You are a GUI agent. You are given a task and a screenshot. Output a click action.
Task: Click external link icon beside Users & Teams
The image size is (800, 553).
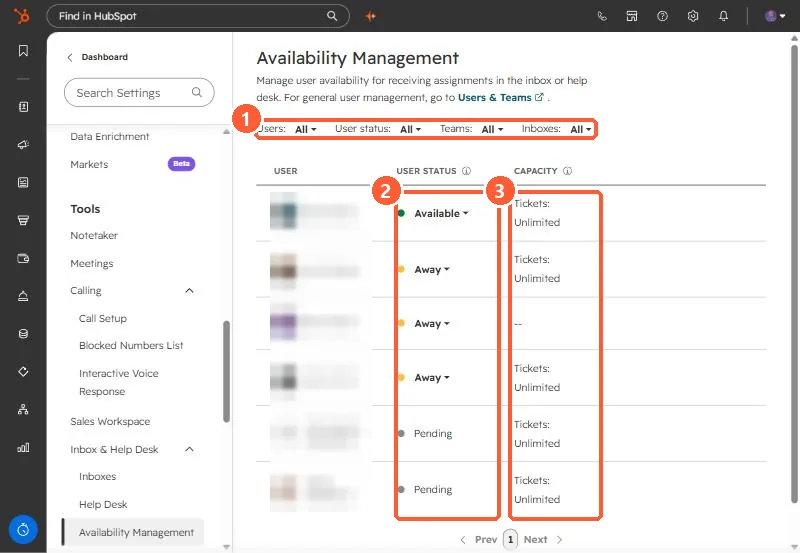pos(539,97)
